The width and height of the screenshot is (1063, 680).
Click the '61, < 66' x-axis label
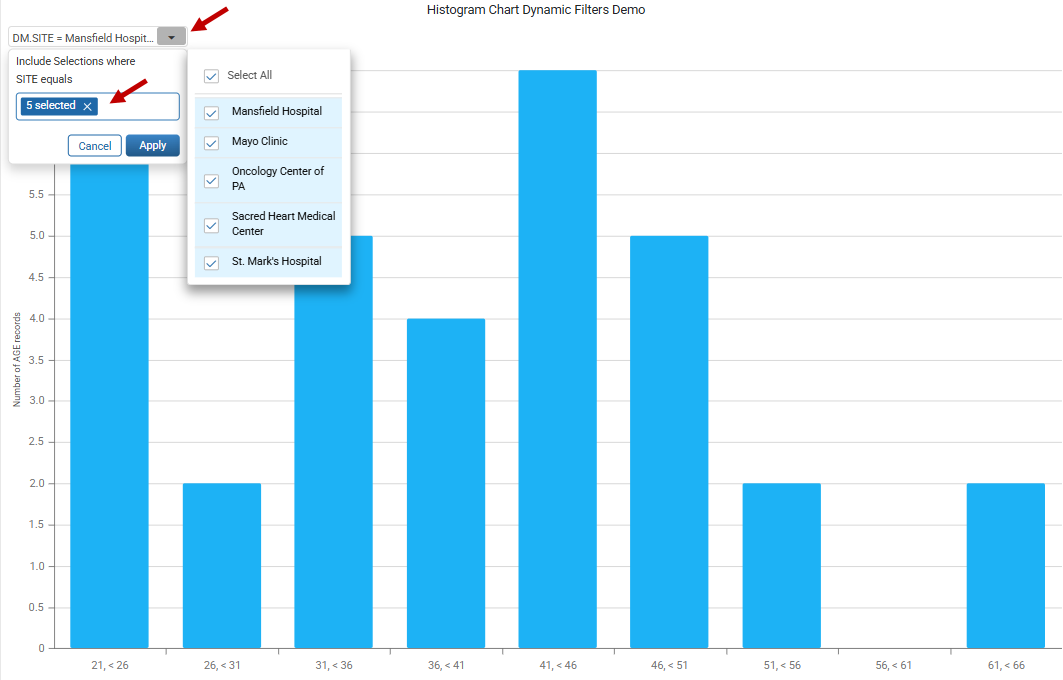(1006, 665)
